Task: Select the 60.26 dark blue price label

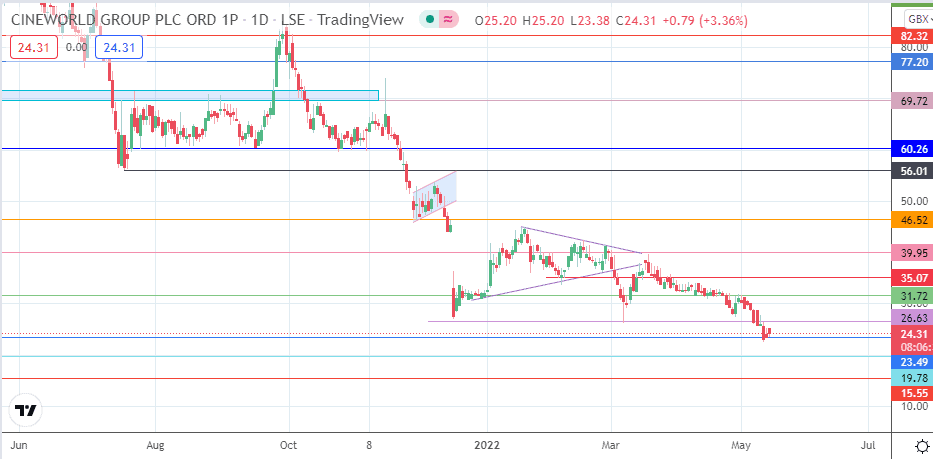Action: tap(912, 149)
